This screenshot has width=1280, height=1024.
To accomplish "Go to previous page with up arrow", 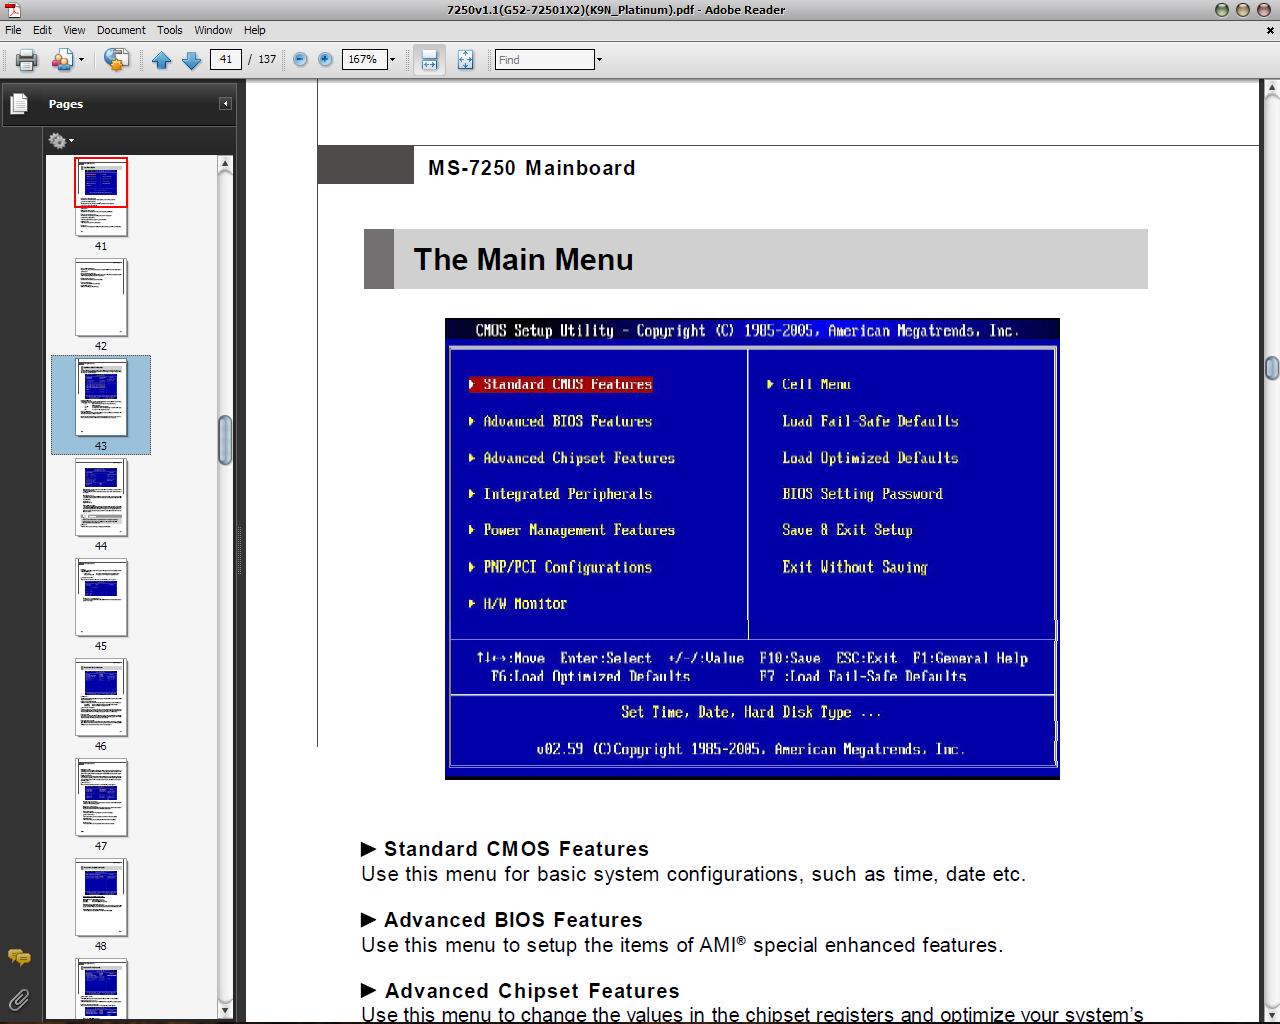I will [x=162, y=60].
